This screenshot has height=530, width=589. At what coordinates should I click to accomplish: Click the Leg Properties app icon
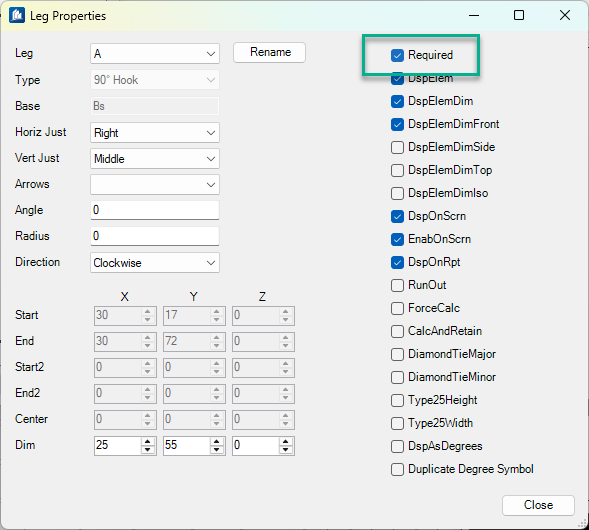[x=17, y=16]
